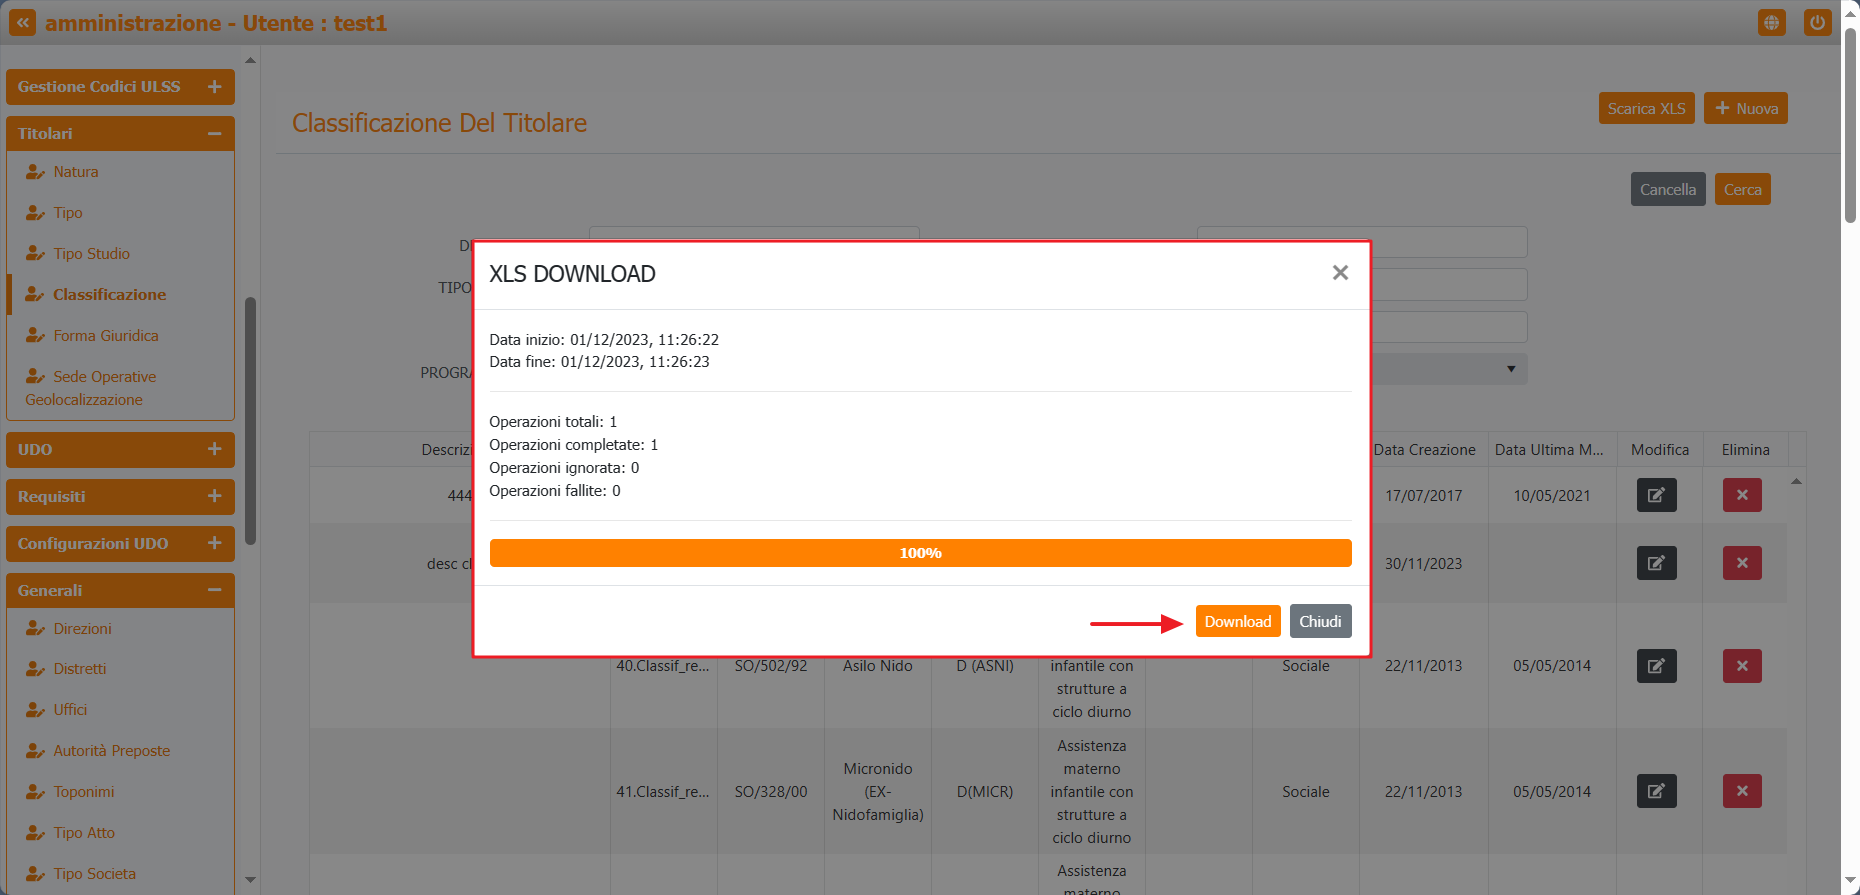Viewport: 1860px width, 895px height.
Task: Open the edit icon for the Asilo Nido row
Action: (1656, 666)
